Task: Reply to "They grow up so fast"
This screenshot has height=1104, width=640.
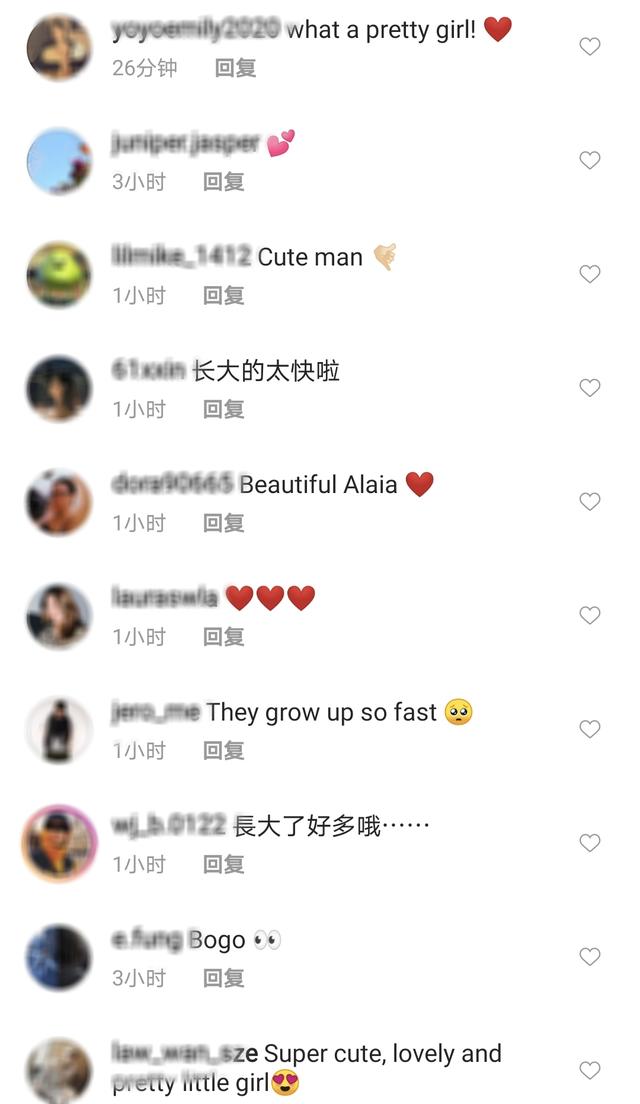Action: (x=223, y=751)
